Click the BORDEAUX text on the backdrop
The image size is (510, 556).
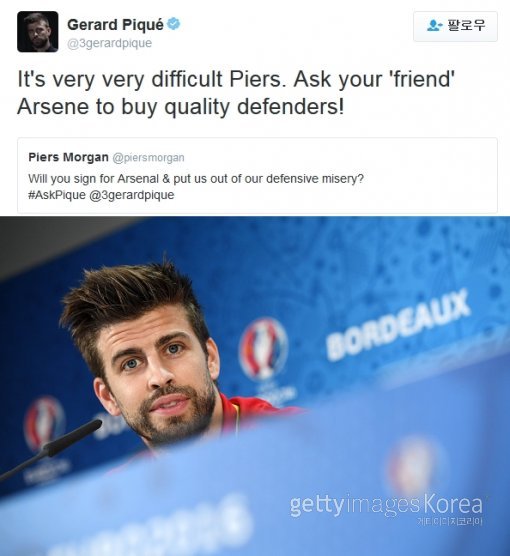[398, 324]
